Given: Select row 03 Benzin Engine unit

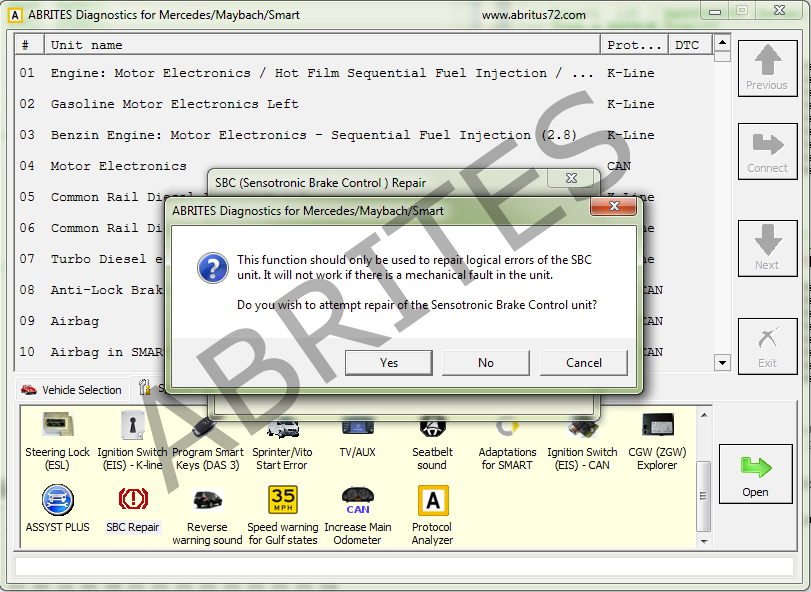Looking at the screenshot, I should point(364,135).
